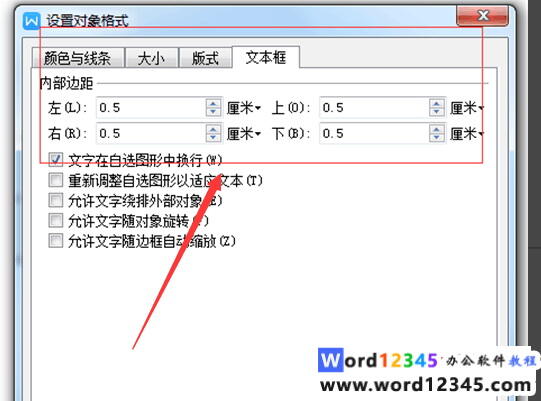Decrease the 右(R) margin with down arrow

[213, 138]
